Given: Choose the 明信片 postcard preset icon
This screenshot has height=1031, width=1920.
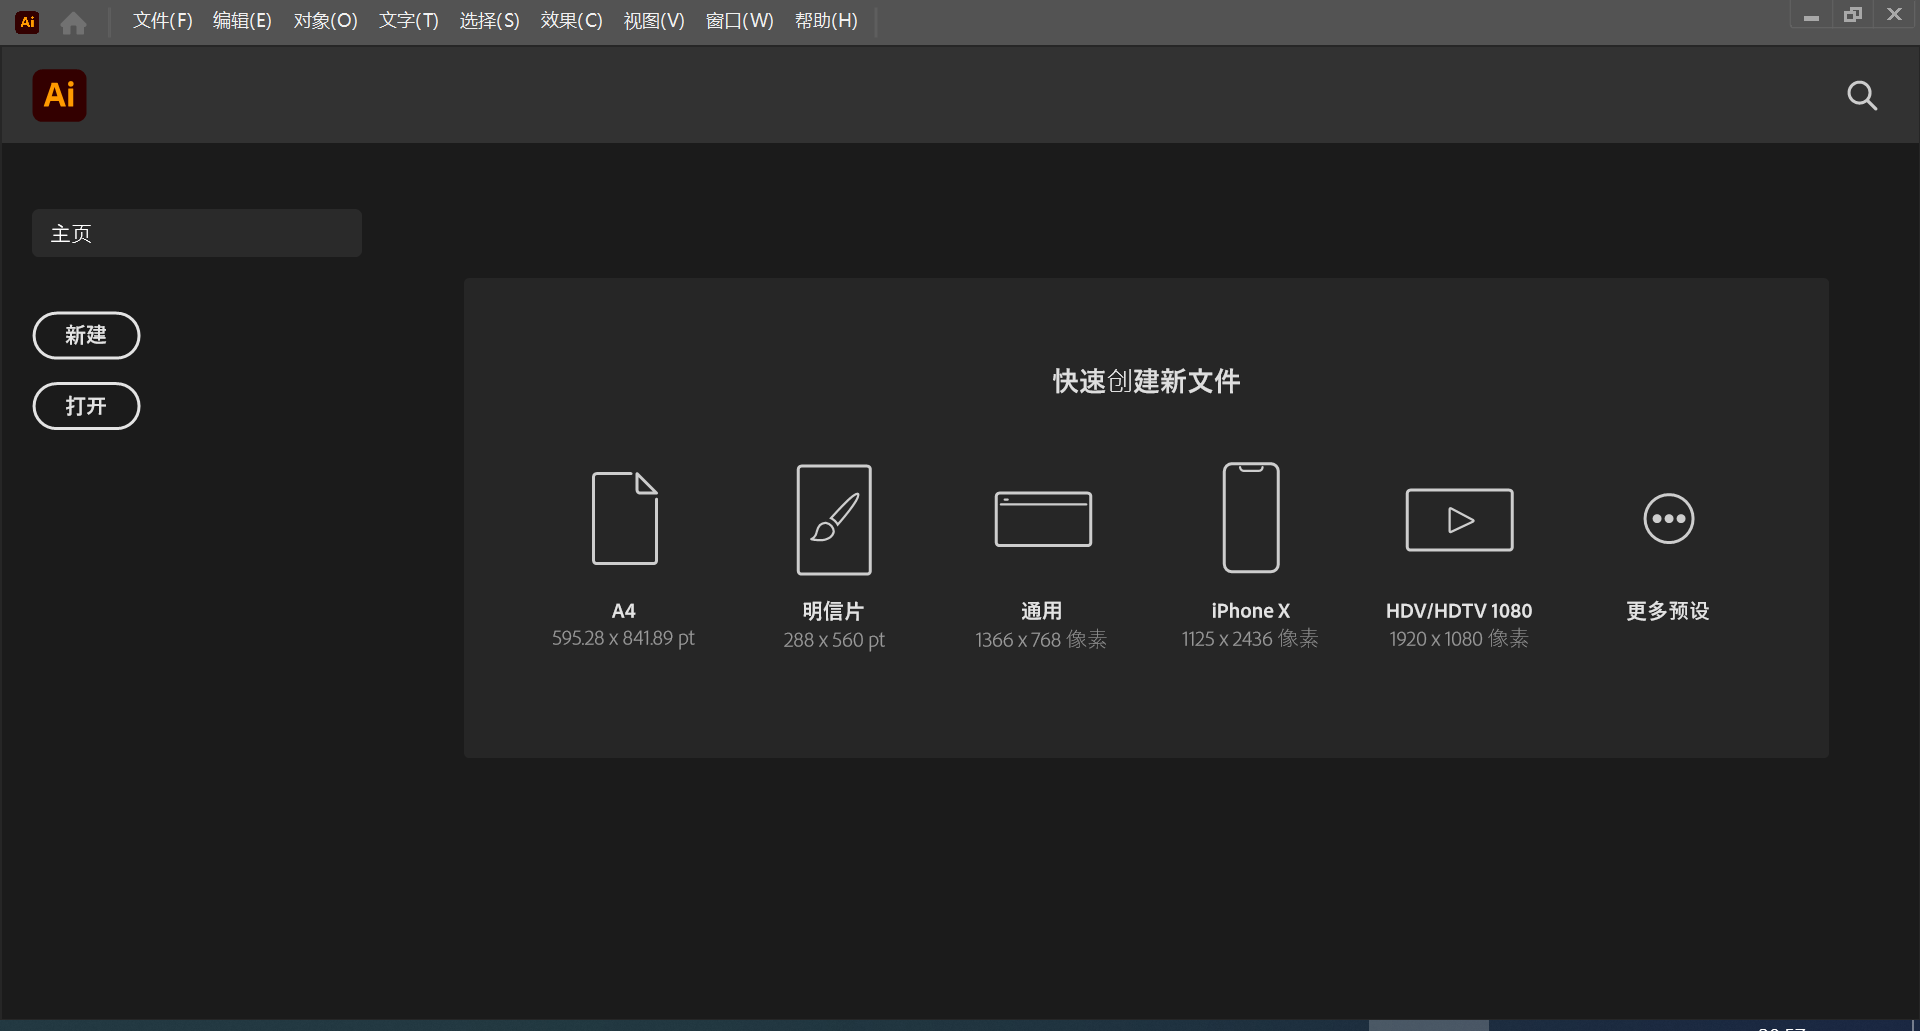Looking at the screenshot, I should pos(834,520).
